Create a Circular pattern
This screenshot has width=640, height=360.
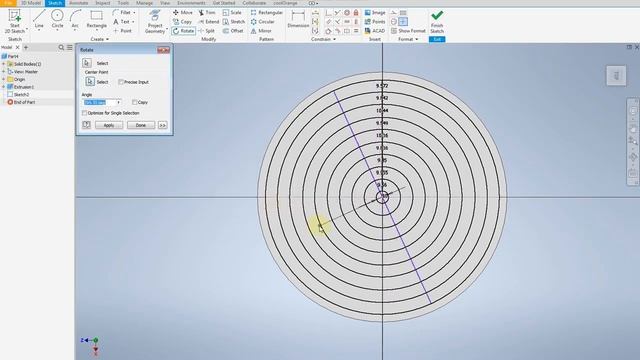click(262, 22)
